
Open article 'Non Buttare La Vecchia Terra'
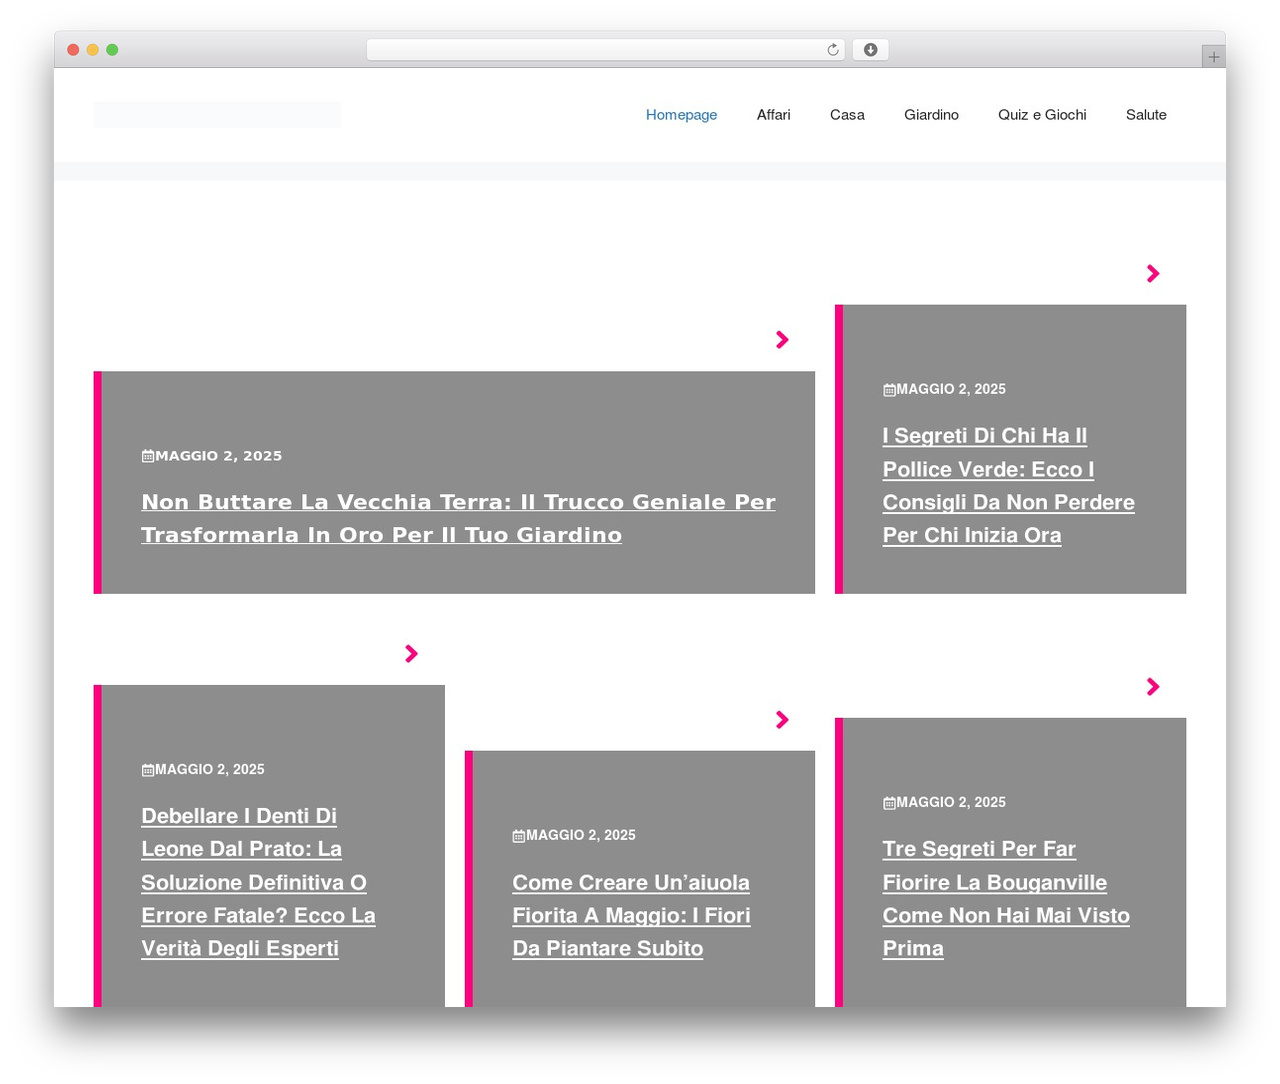pos(458,518)
